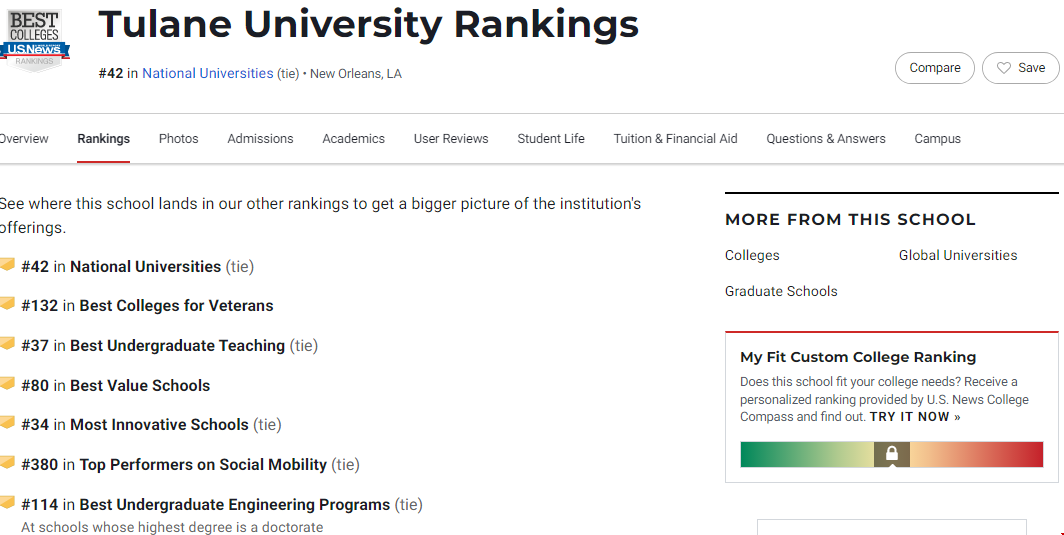
Task: Click TRY IT NOW link
Action: (915, 417)
